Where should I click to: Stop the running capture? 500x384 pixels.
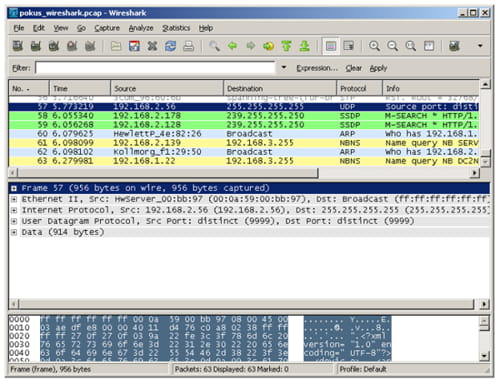tap(72, 46)
